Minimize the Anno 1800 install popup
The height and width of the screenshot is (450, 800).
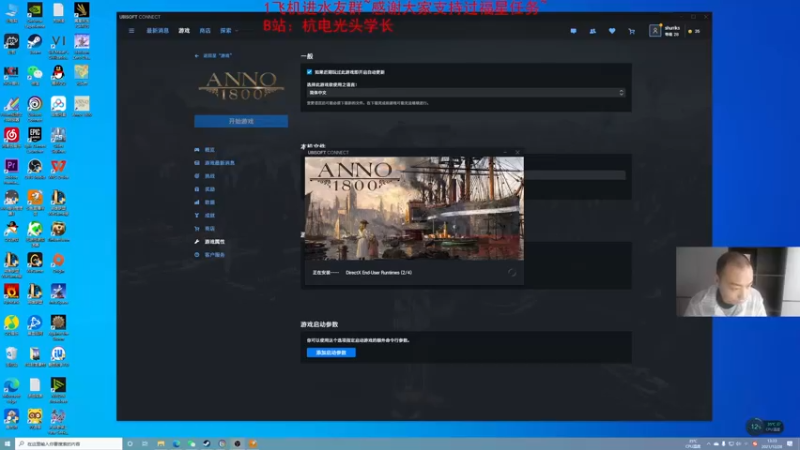[x=505, y=152]
